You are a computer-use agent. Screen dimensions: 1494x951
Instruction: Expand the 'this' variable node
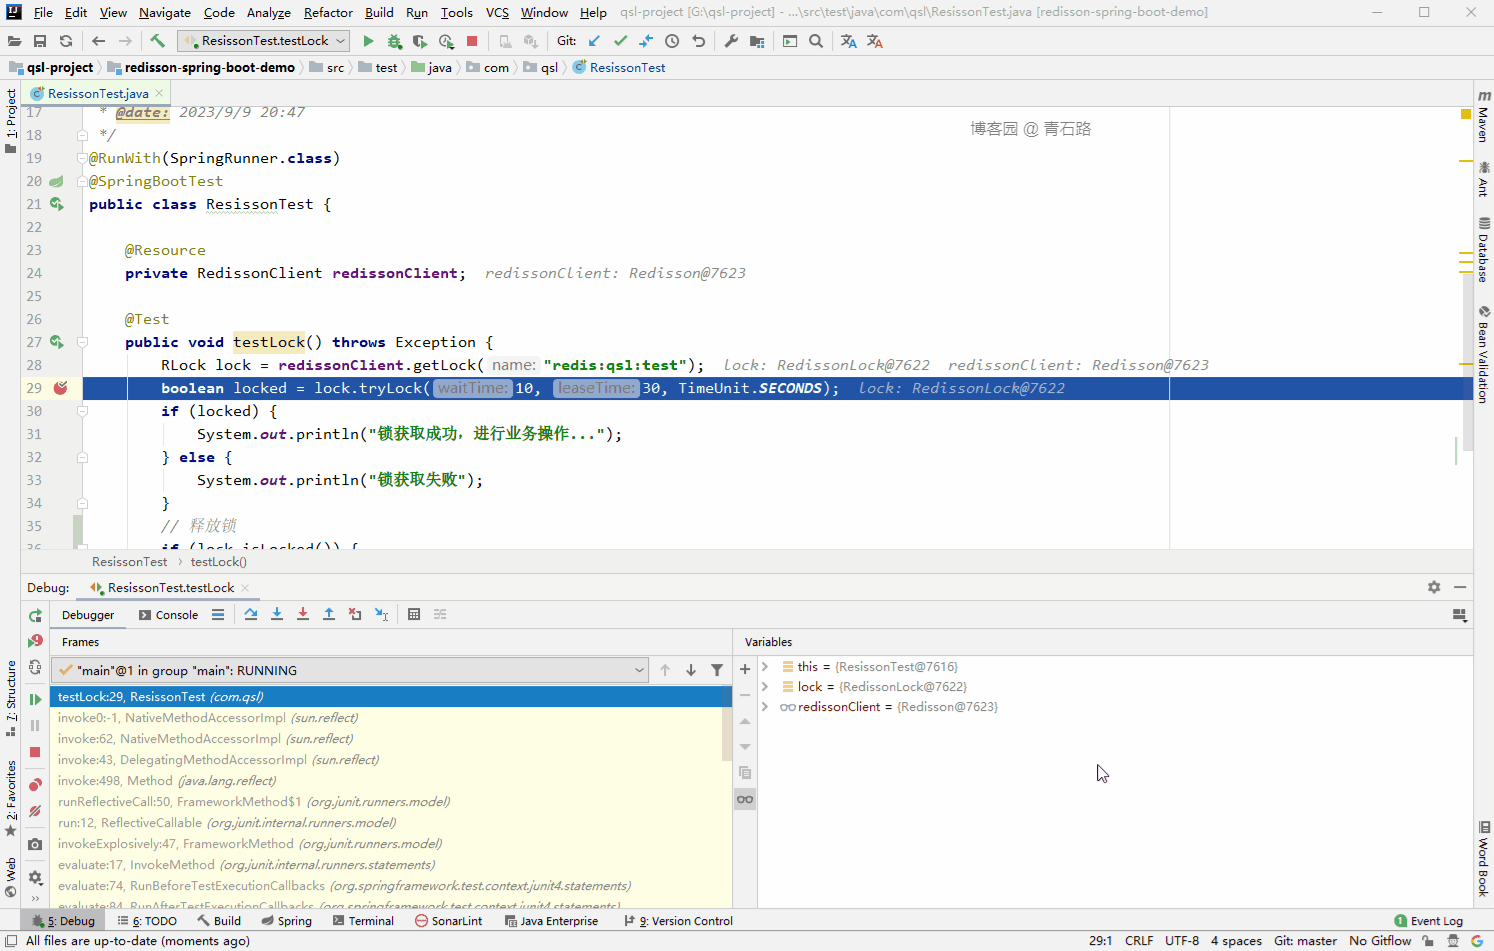pos(765,666)
